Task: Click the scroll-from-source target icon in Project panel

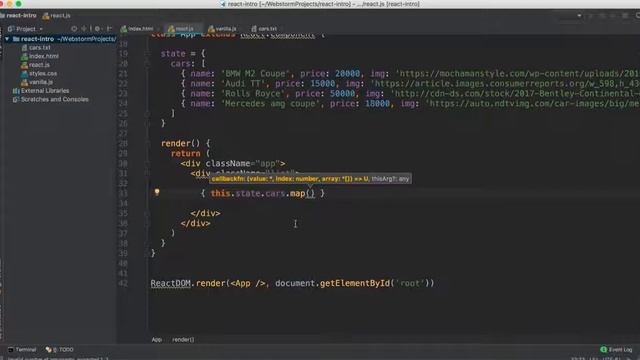Action: (74, 29)
